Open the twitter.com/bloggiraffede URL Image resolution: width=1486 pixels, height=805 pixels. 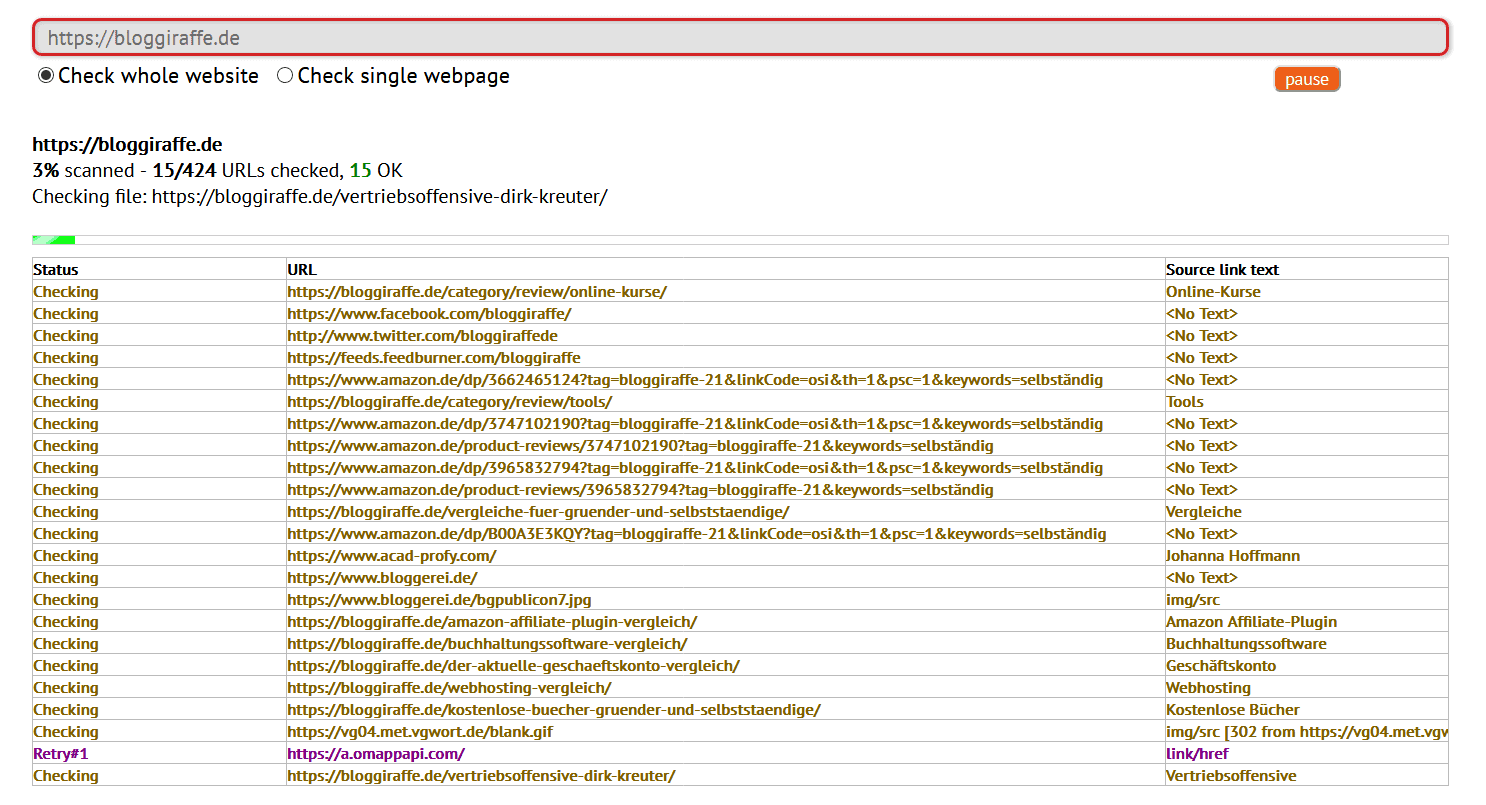[x=422, y=336]
